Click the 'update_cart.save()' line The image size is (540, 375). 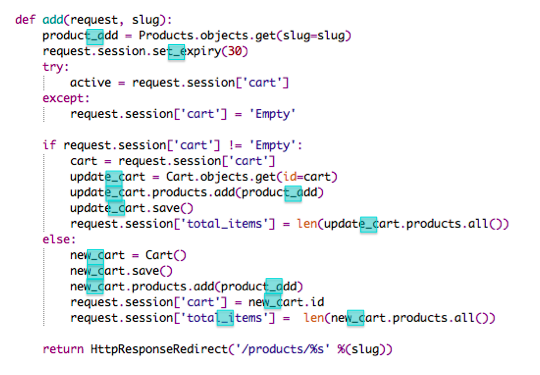[x=132, y=208]
